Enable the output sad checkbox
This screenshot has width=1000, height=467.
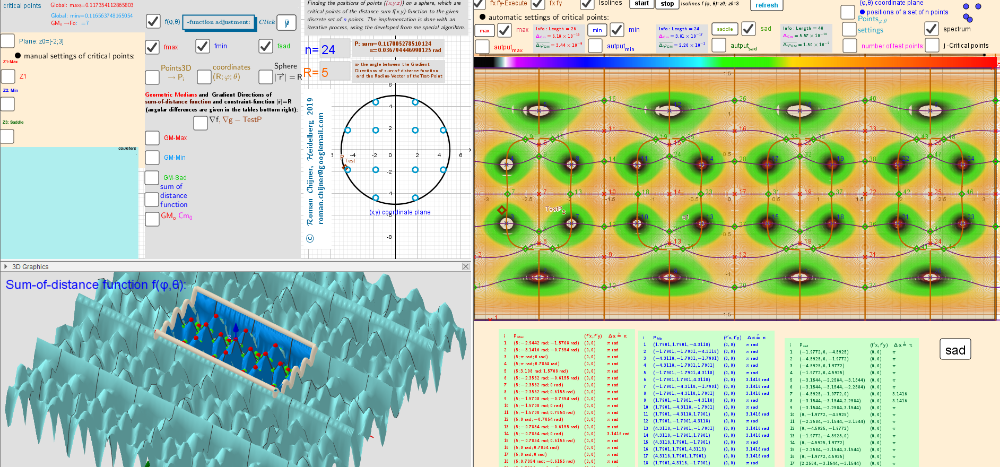[x=719, y=45]
